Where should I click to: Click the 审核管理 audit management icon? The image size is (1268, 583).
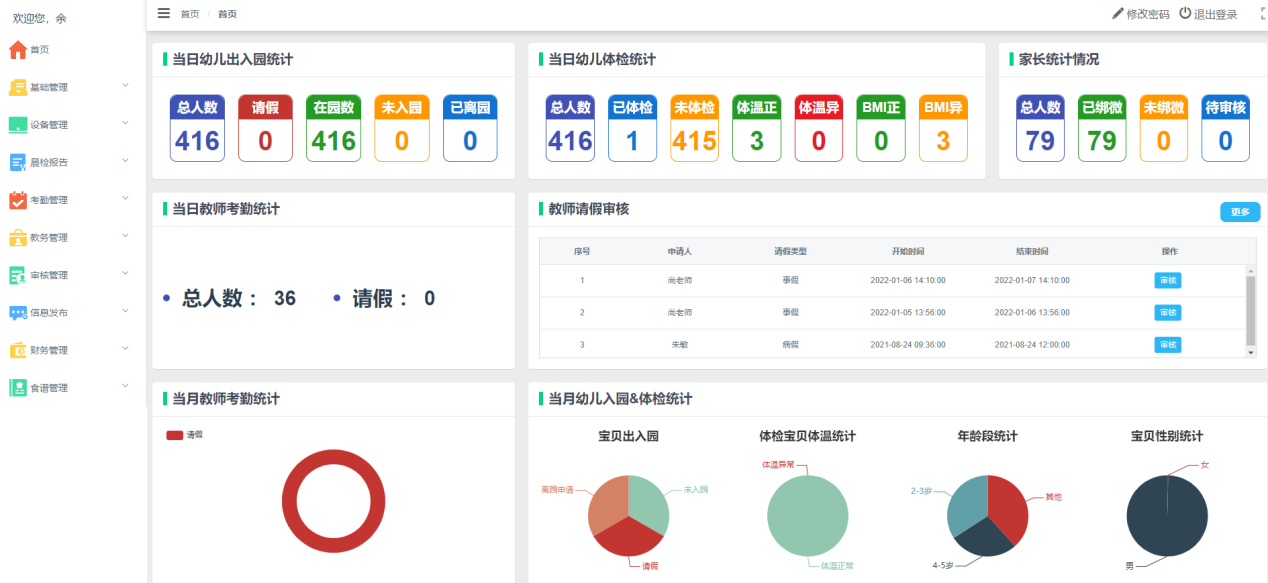[x=17, y=273]
